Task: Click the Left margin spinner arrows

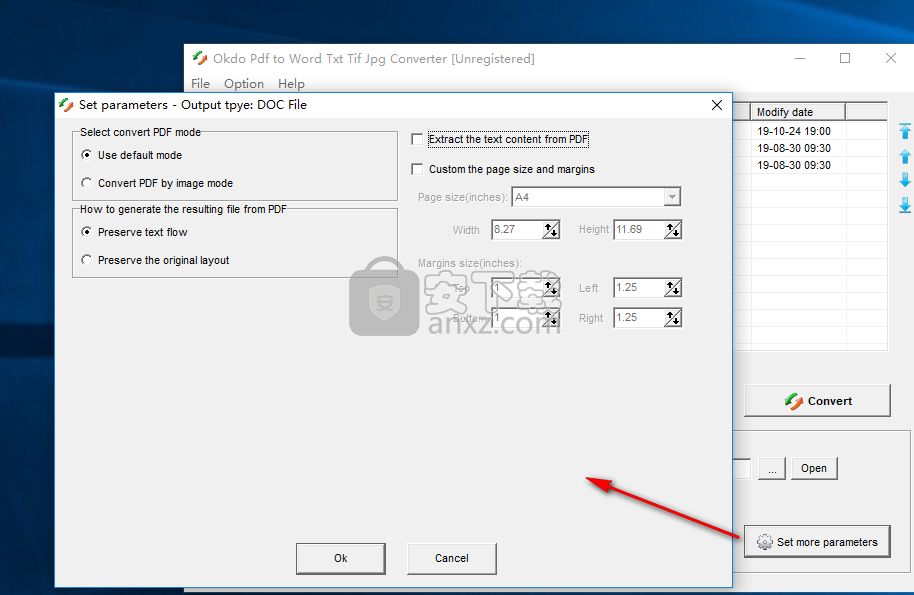Action: click(x=673, y=288)
